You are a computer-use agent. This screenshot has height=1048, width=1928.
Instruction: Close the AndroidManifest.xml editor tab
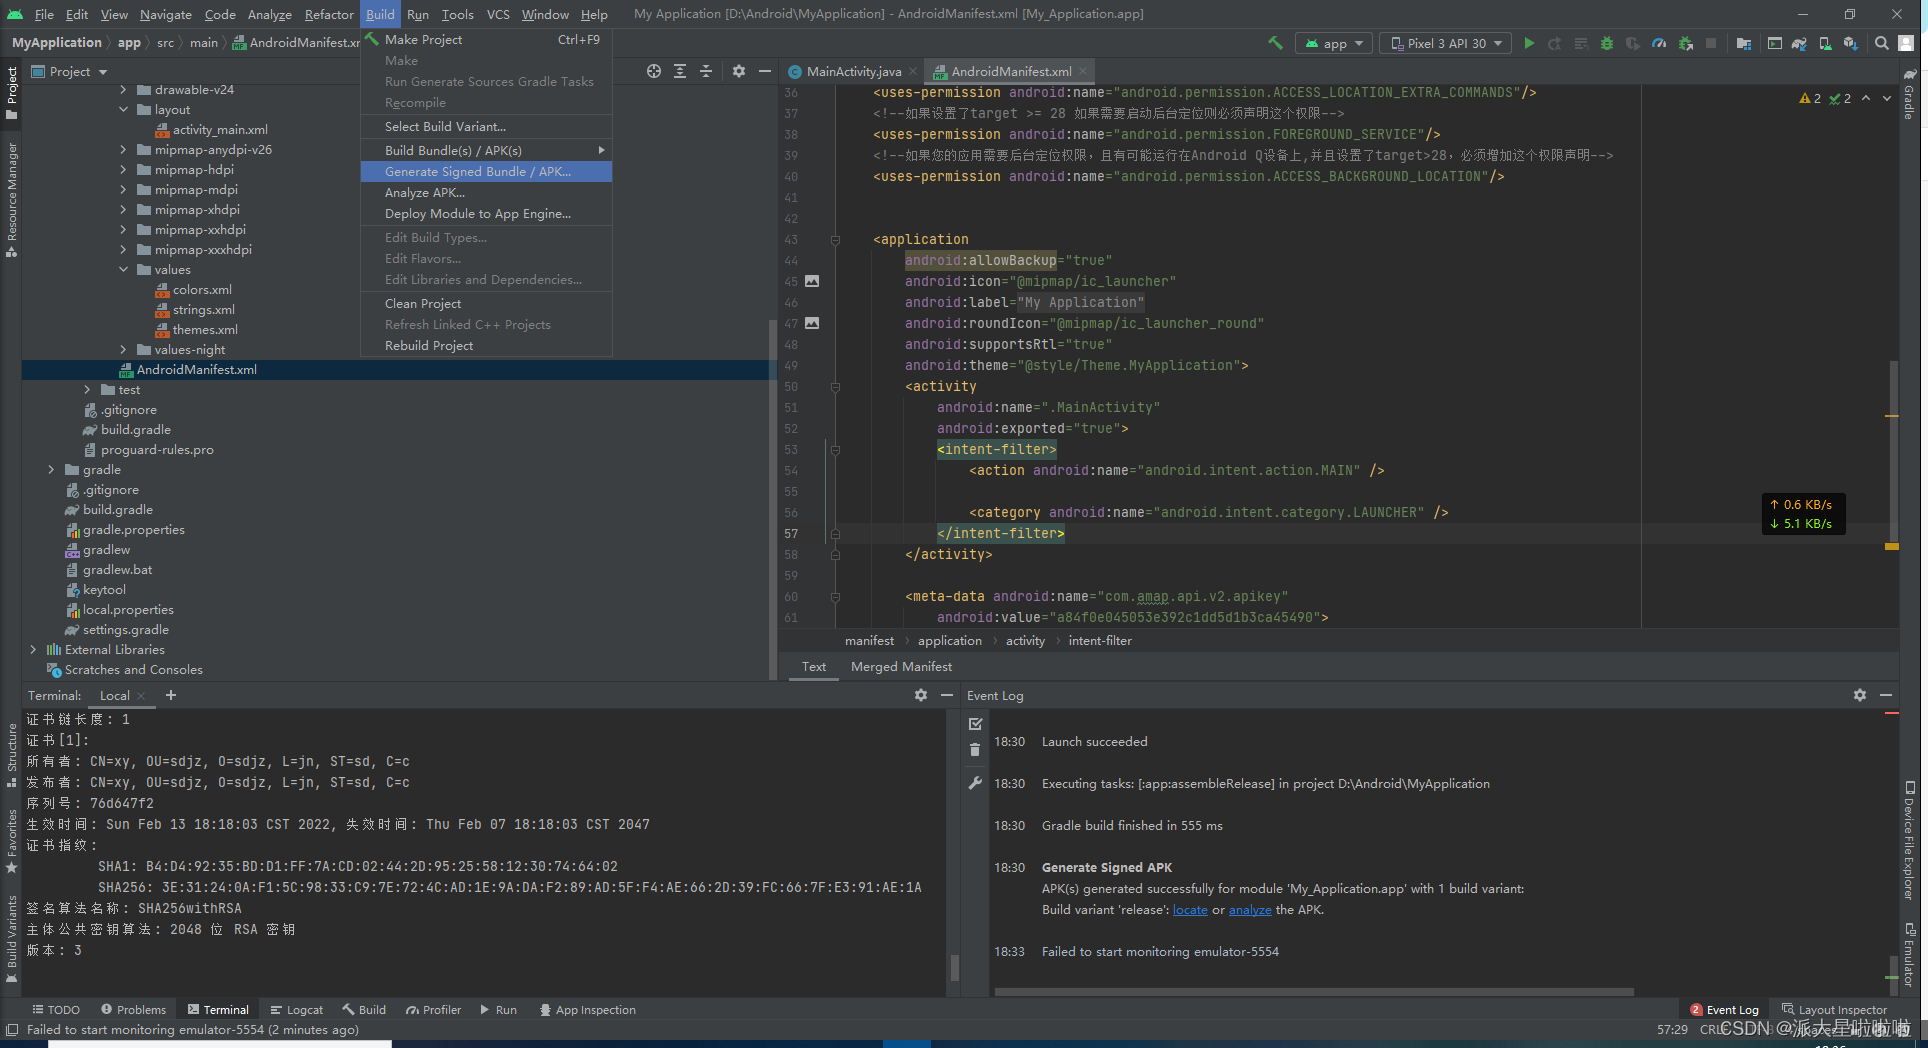click(x=1082, y=71)
